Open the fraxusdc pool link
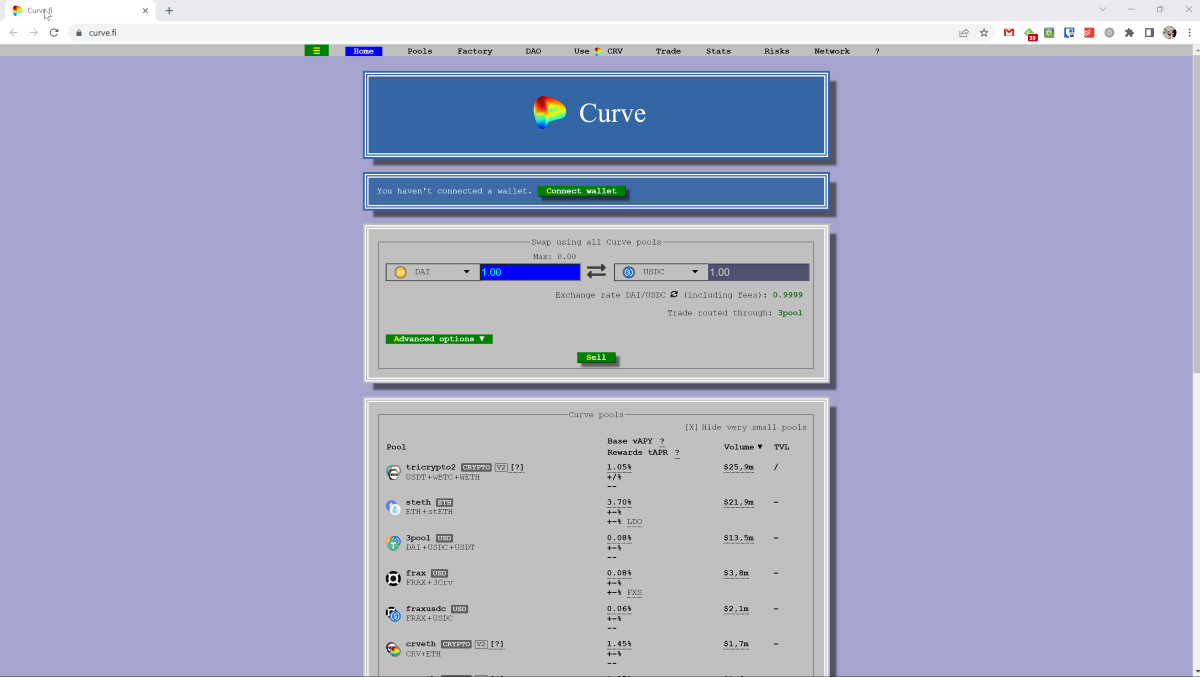The width and height of the screenshot is (1200, 677). pyautogui.click(x=426, y=608)
